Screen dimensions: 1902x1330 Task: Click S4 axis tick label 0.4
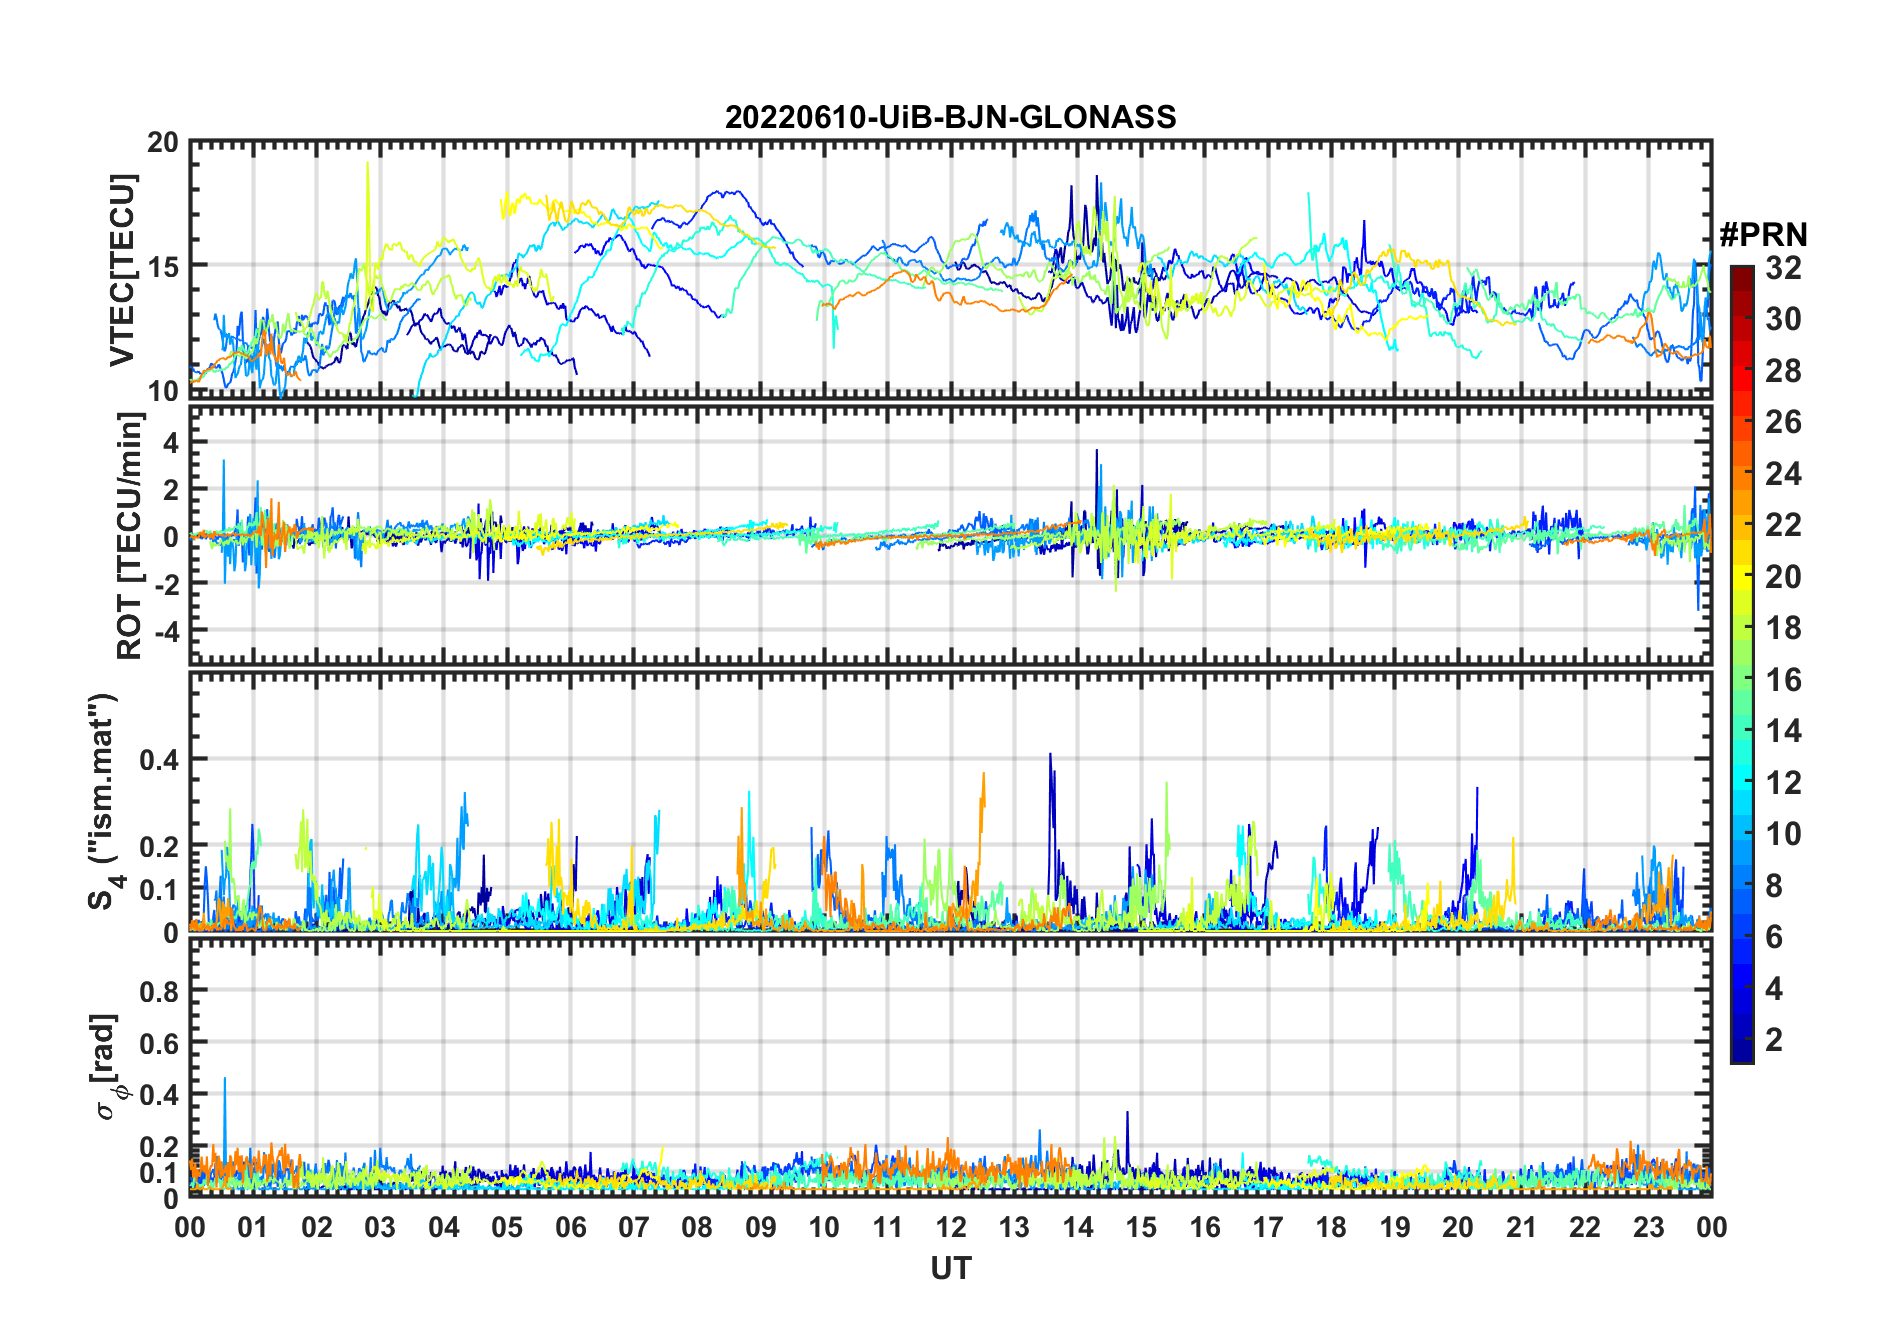(159, 760)
